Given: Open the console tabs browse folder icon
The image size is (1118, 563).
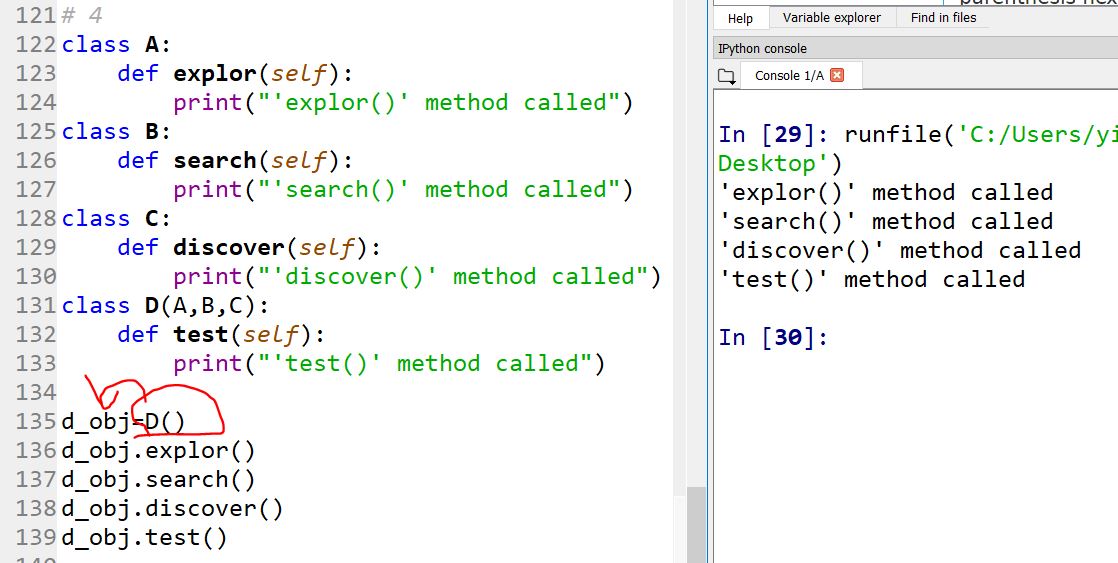Looking at the screenshot, I should pos(726,76).
